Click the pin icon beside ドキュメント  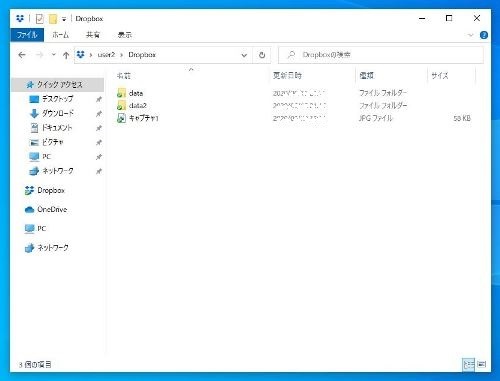[99, 128]
